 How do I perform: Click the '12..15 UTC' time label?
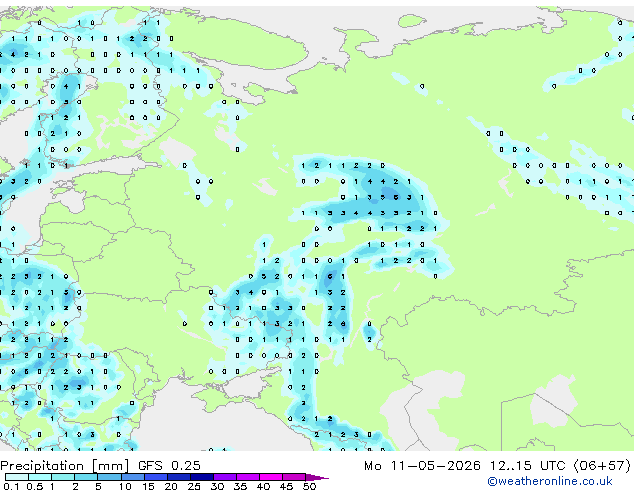click(527, 466)
